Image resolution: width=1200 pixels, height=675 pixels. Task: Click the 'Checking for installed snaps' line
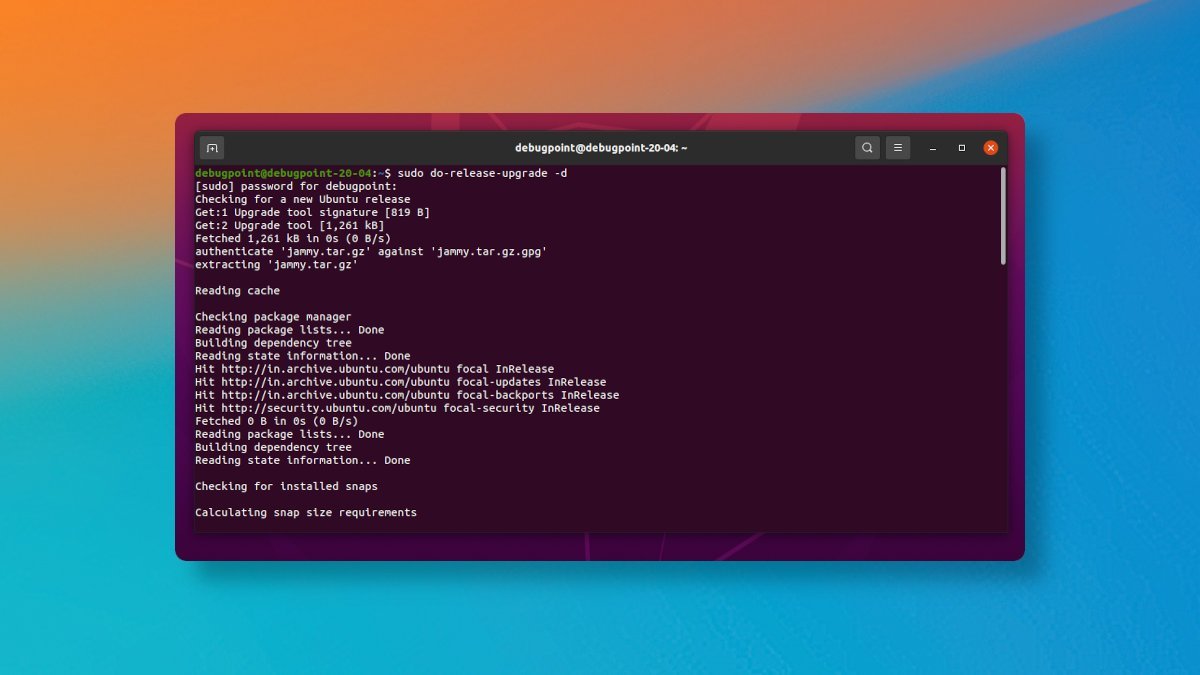(286, 486)
